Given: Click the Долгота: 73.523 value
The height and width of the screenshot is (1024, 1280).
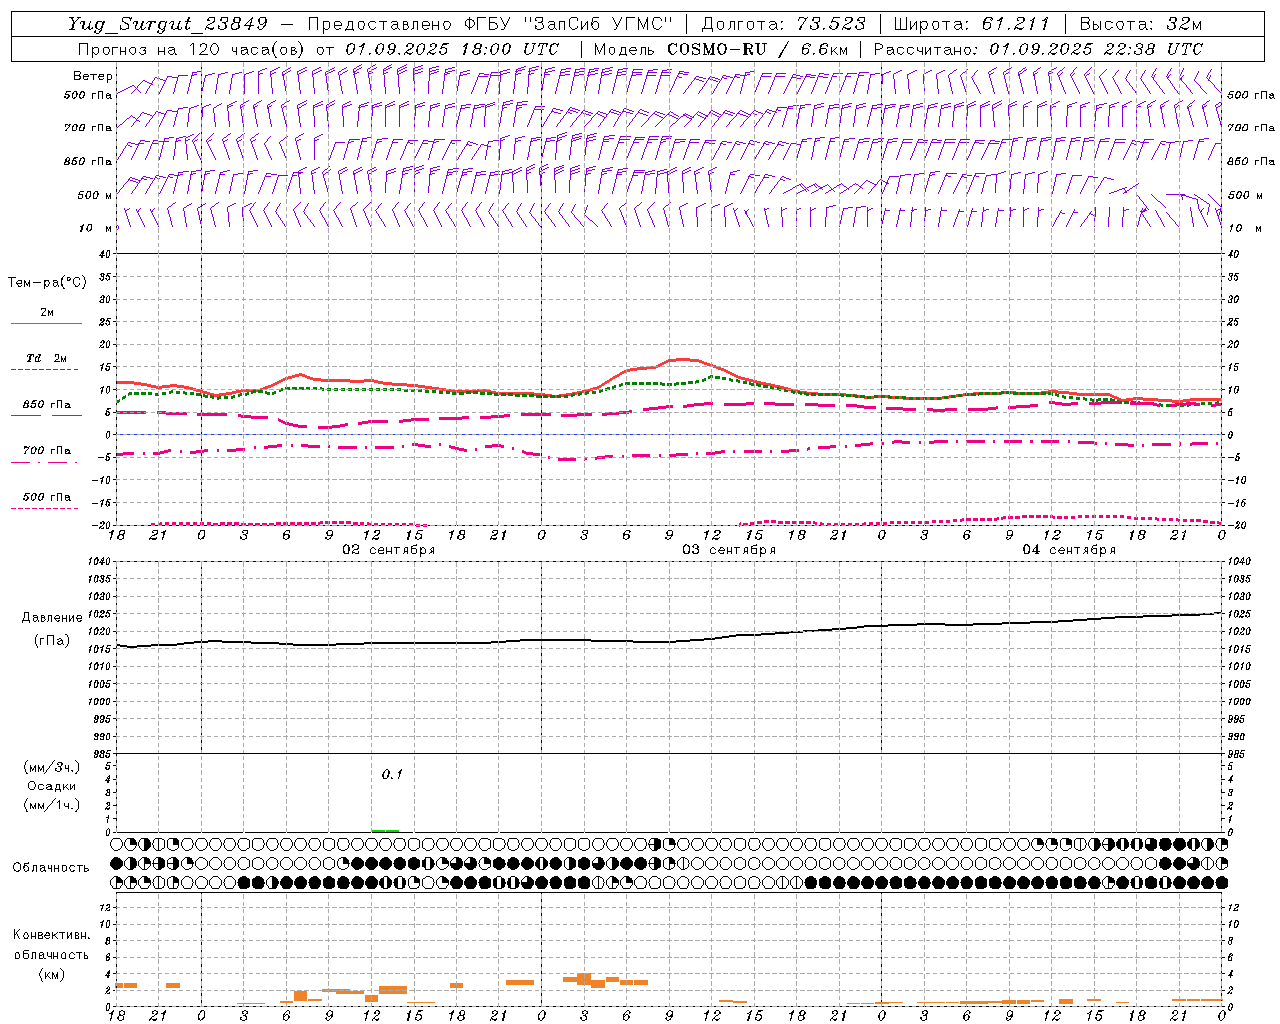Looking at the screenshot, I should (x=783, y=24).
